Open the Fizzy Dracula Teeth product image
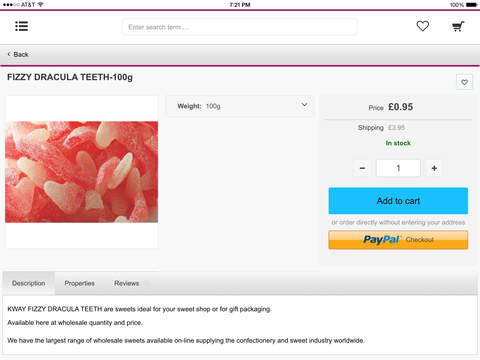 coord(82,172)
